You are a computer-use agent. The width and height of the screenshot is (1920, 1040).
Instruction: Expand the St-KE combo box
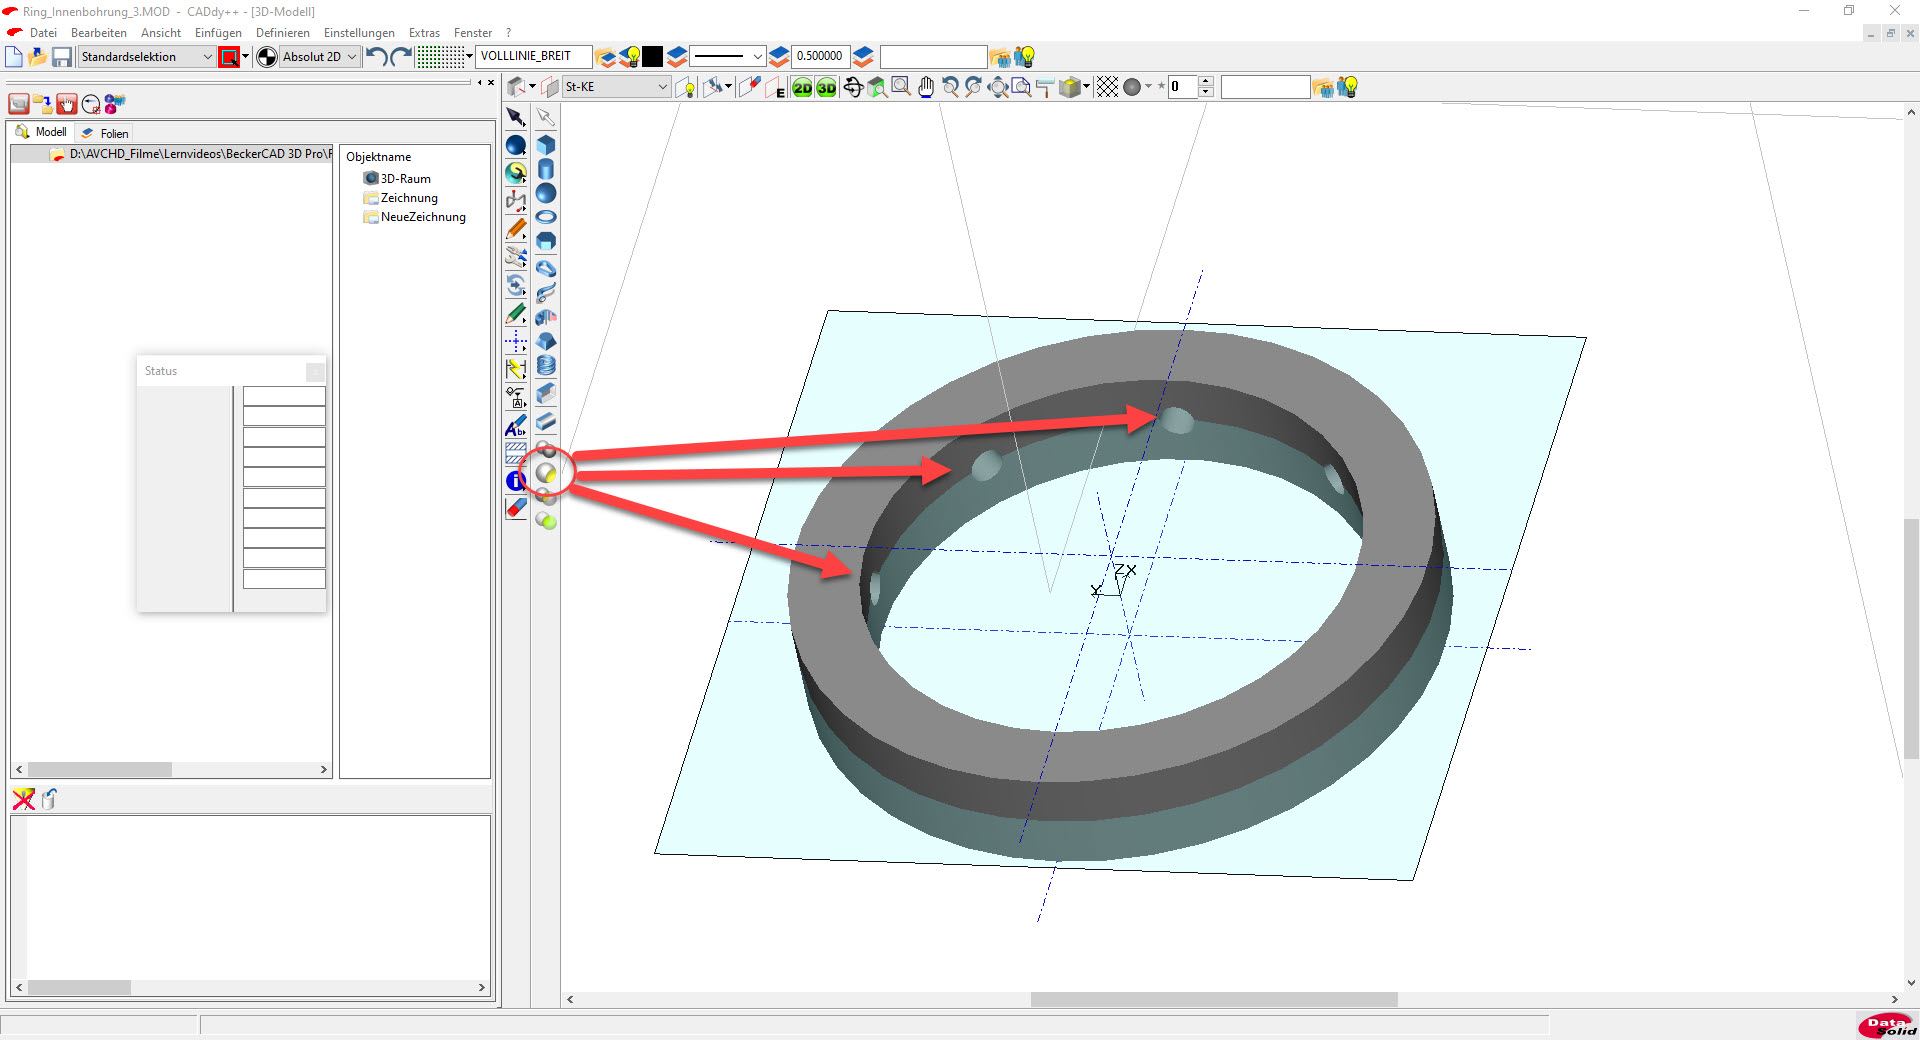[662, 87]
